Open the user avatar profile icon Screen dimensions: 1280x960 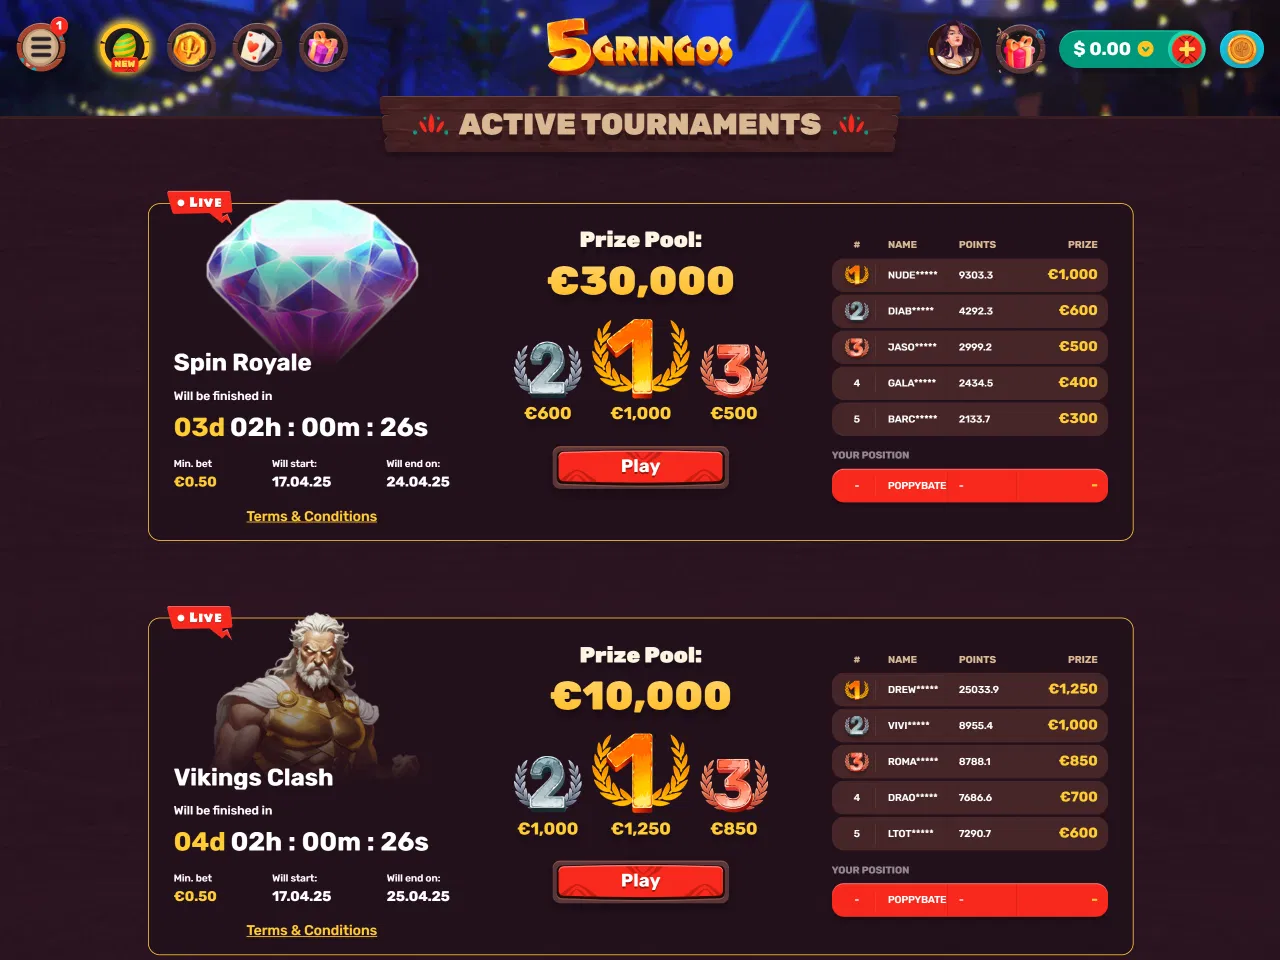coord(954,48)
